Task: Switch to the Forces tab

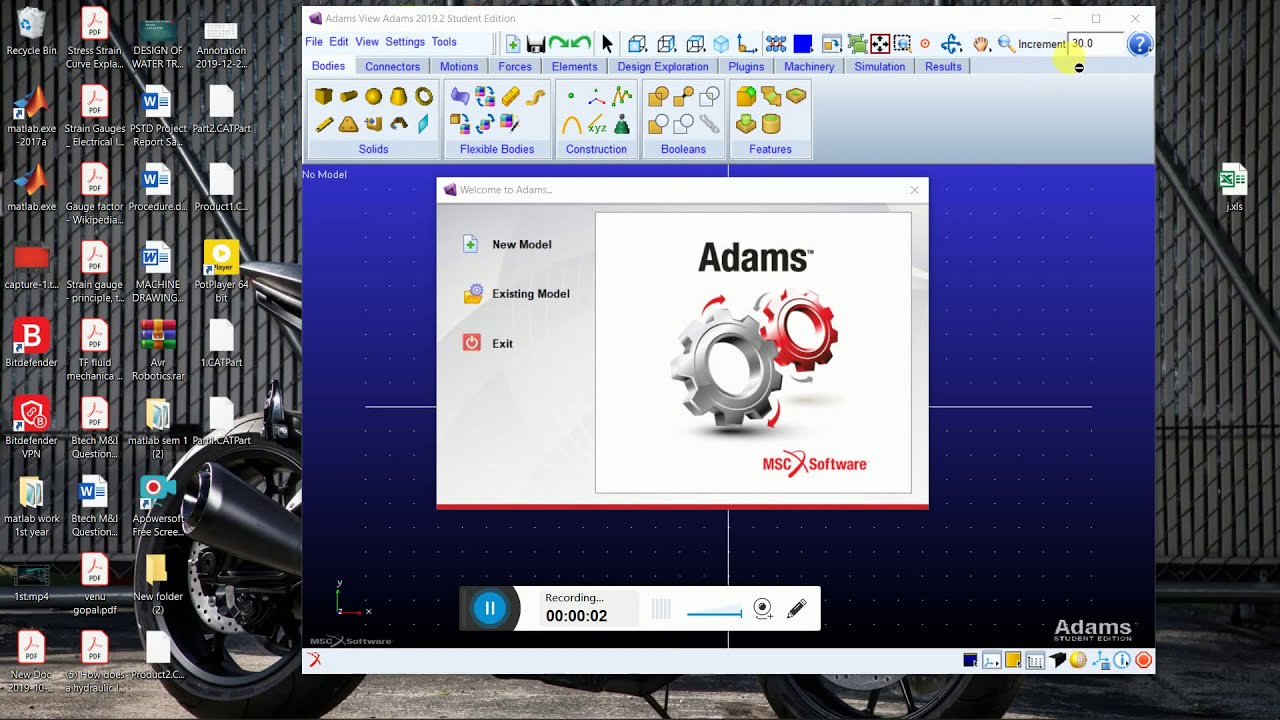Action: 515,66
